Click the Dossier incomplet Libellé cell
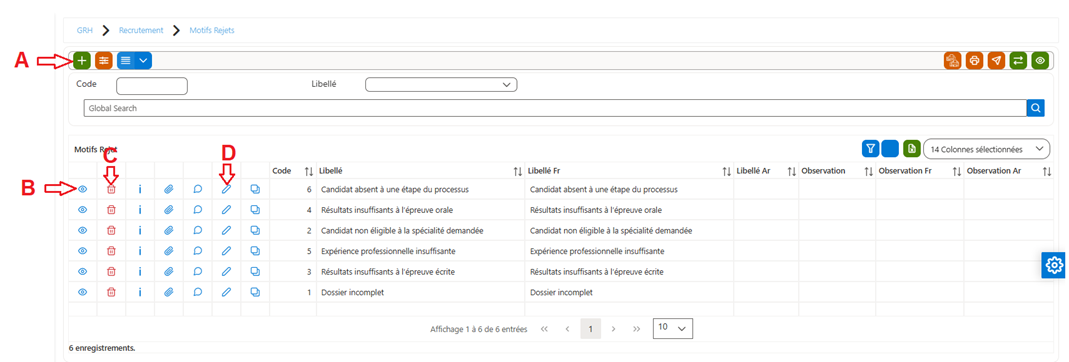 (x=420, y=292)
